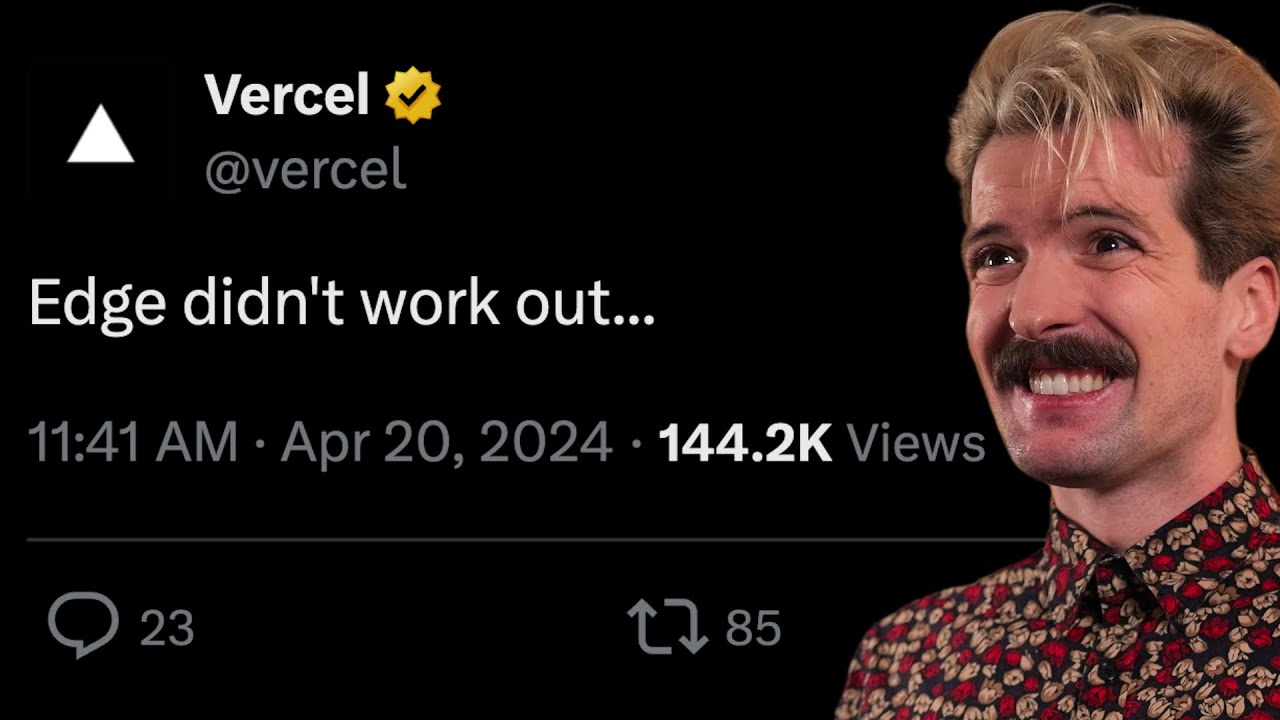Click the word "Edge" in the tweet
Viewport: 1280px width, 720px height.
(x=97, y=301)
